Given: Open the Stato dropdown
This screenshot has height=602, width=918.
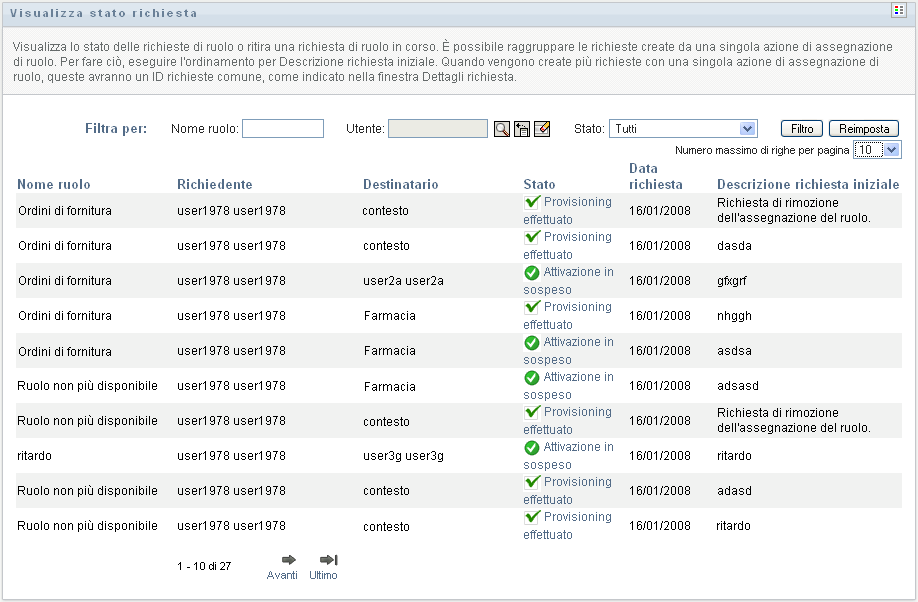Looking at the screenshot, I should [x=683, y=129].
